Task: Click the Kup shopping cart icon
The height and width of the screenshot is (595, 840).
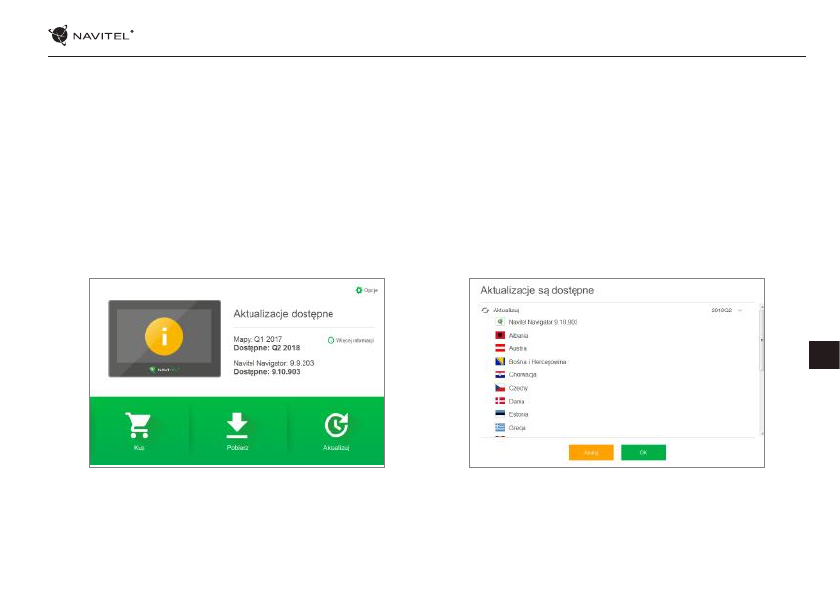Action: [x=138, y=425]
